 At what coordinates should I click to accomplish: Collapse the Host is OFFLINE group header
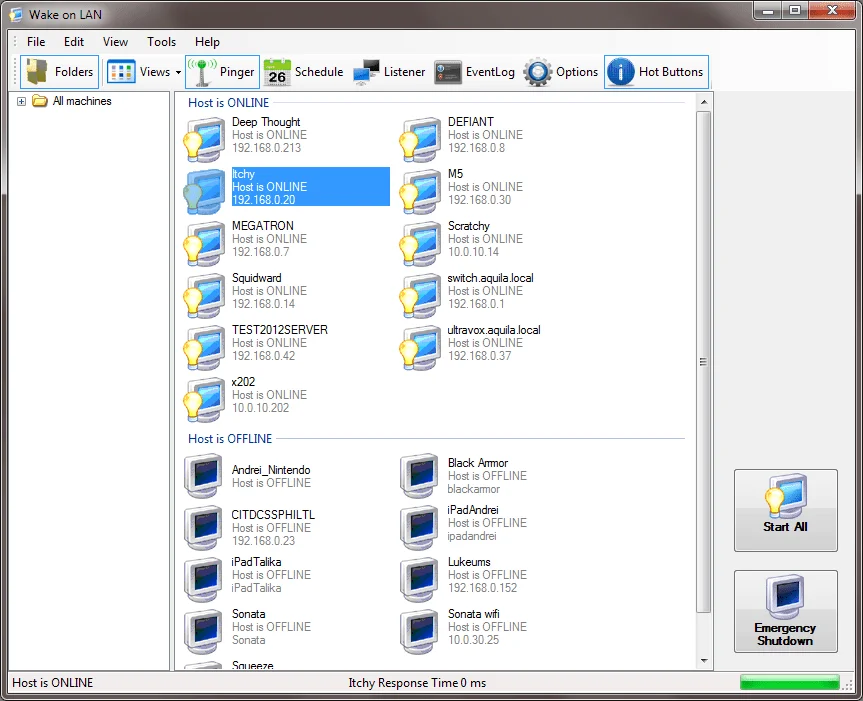click(230, 438)
